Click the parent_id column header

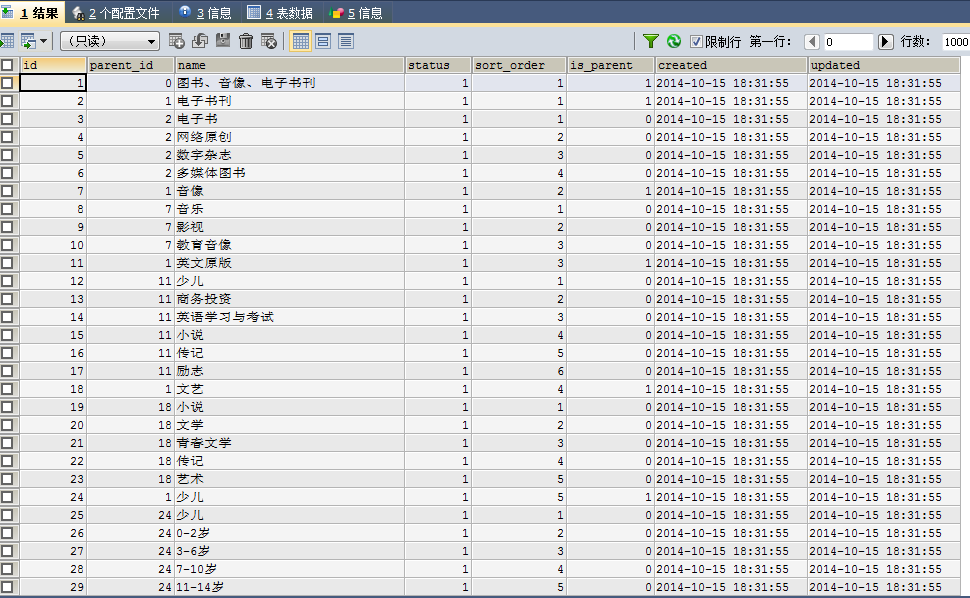(130, 65)
